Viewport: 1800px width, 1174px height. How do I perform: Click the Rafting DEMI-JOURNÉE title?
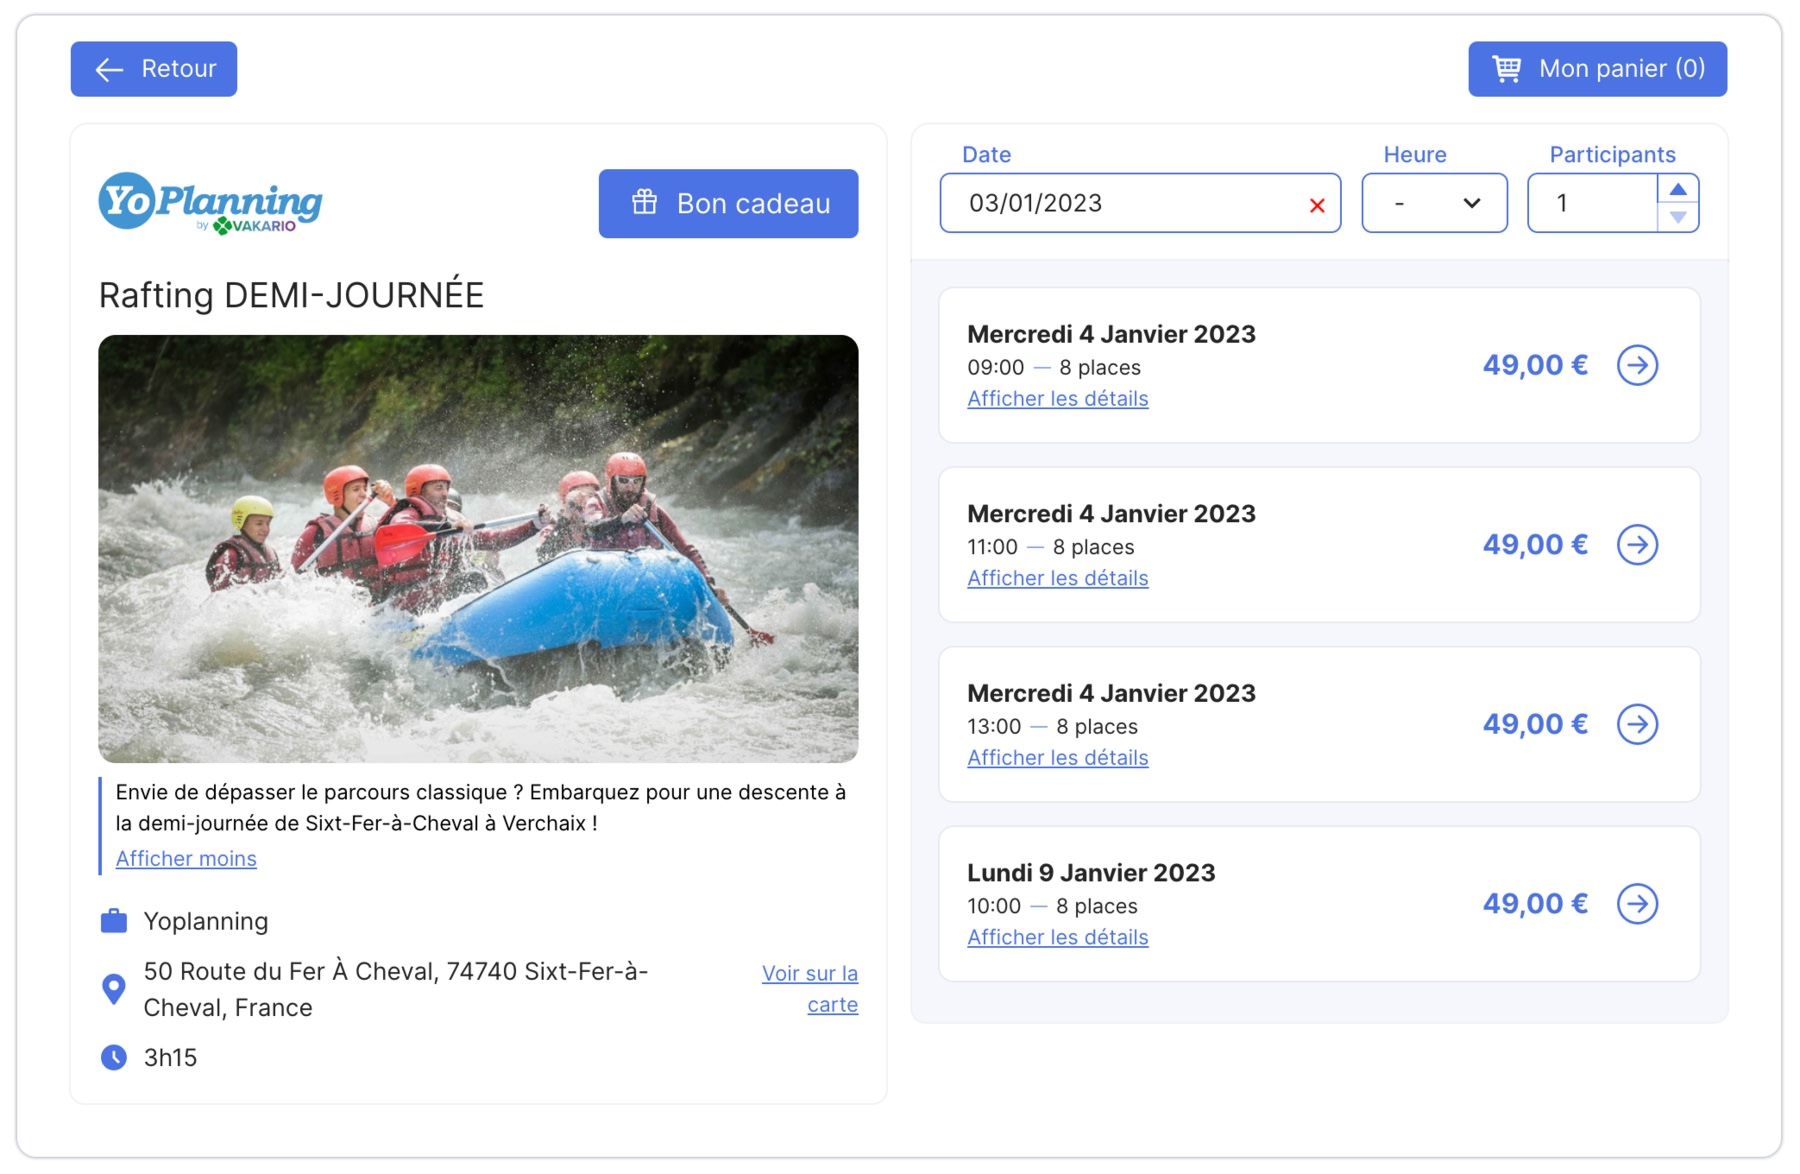(x=291, y=295)
